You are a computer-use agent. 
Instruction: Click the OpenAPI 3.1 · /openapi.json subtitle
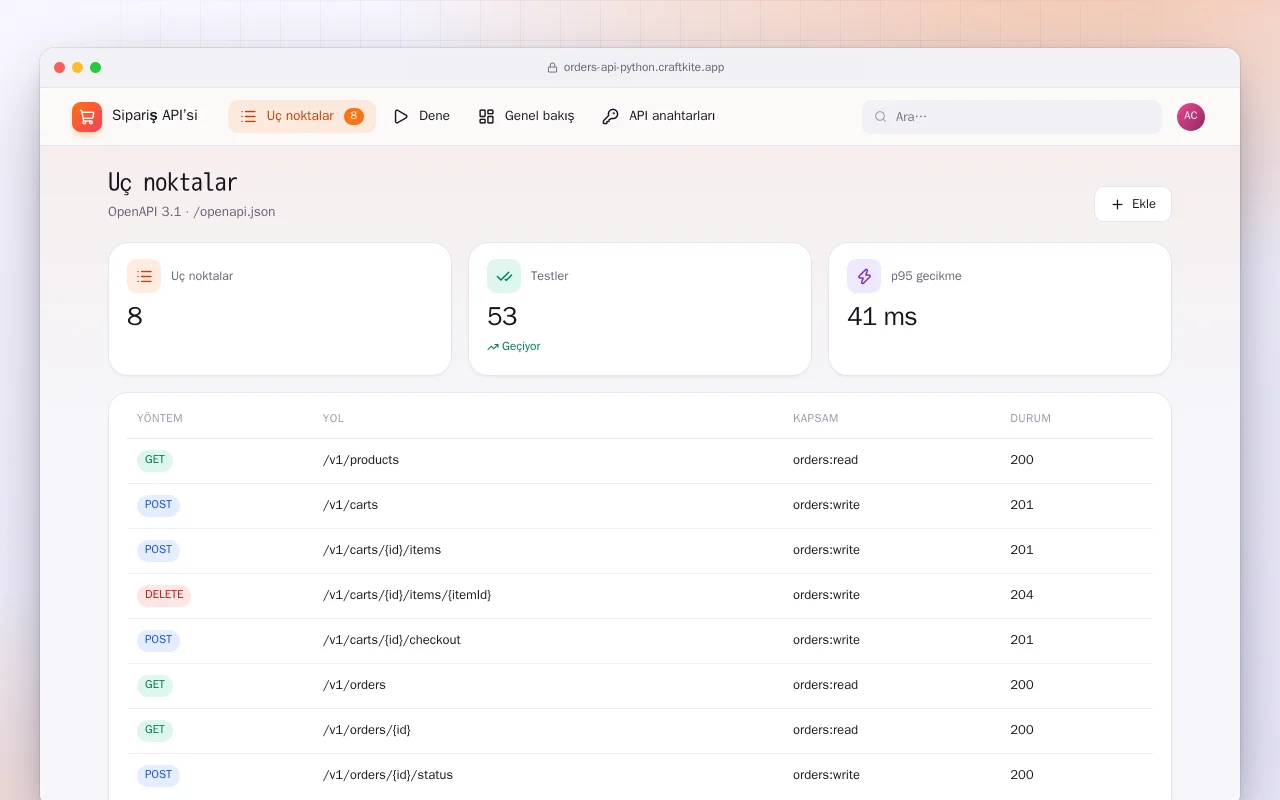pos(192,212)
